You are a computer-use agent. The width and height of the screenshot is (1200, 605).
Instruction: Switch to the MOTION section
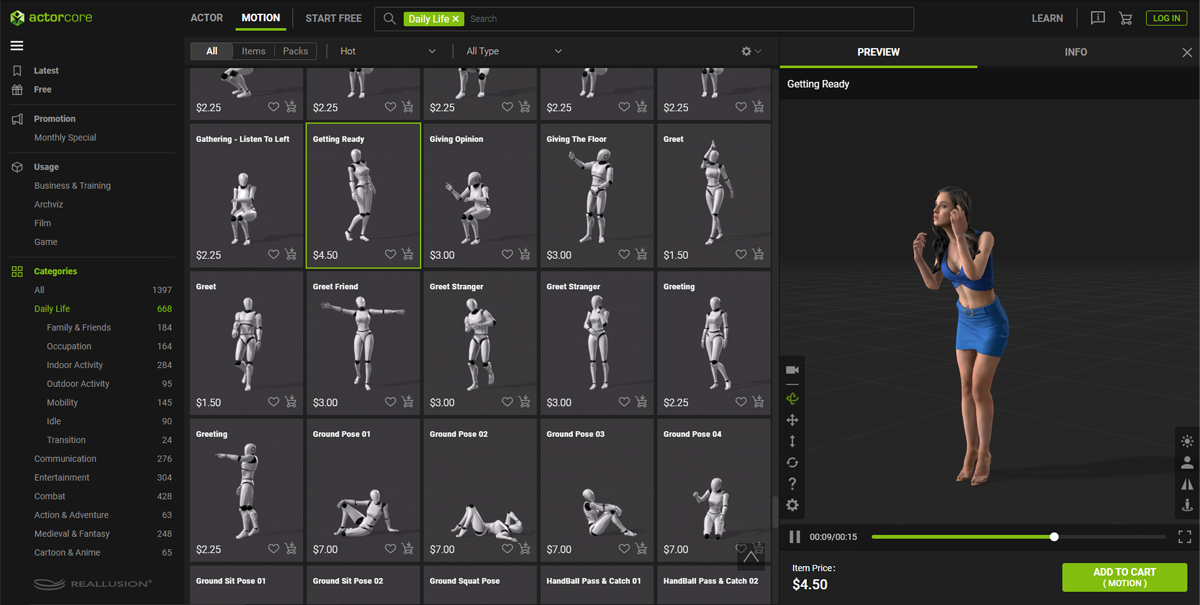pyautogui.click(x=261, y=18)
